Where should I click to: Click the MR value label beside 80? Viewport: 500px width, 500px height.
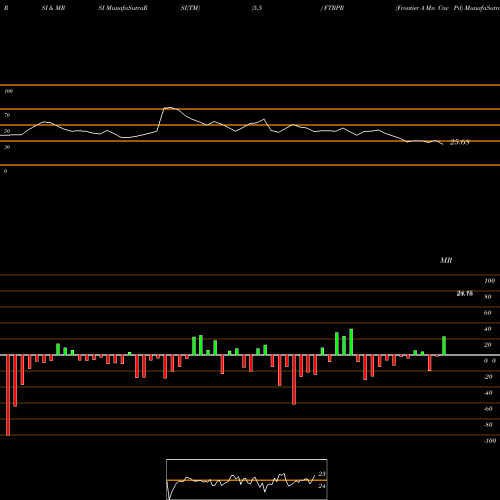(465, 293)
